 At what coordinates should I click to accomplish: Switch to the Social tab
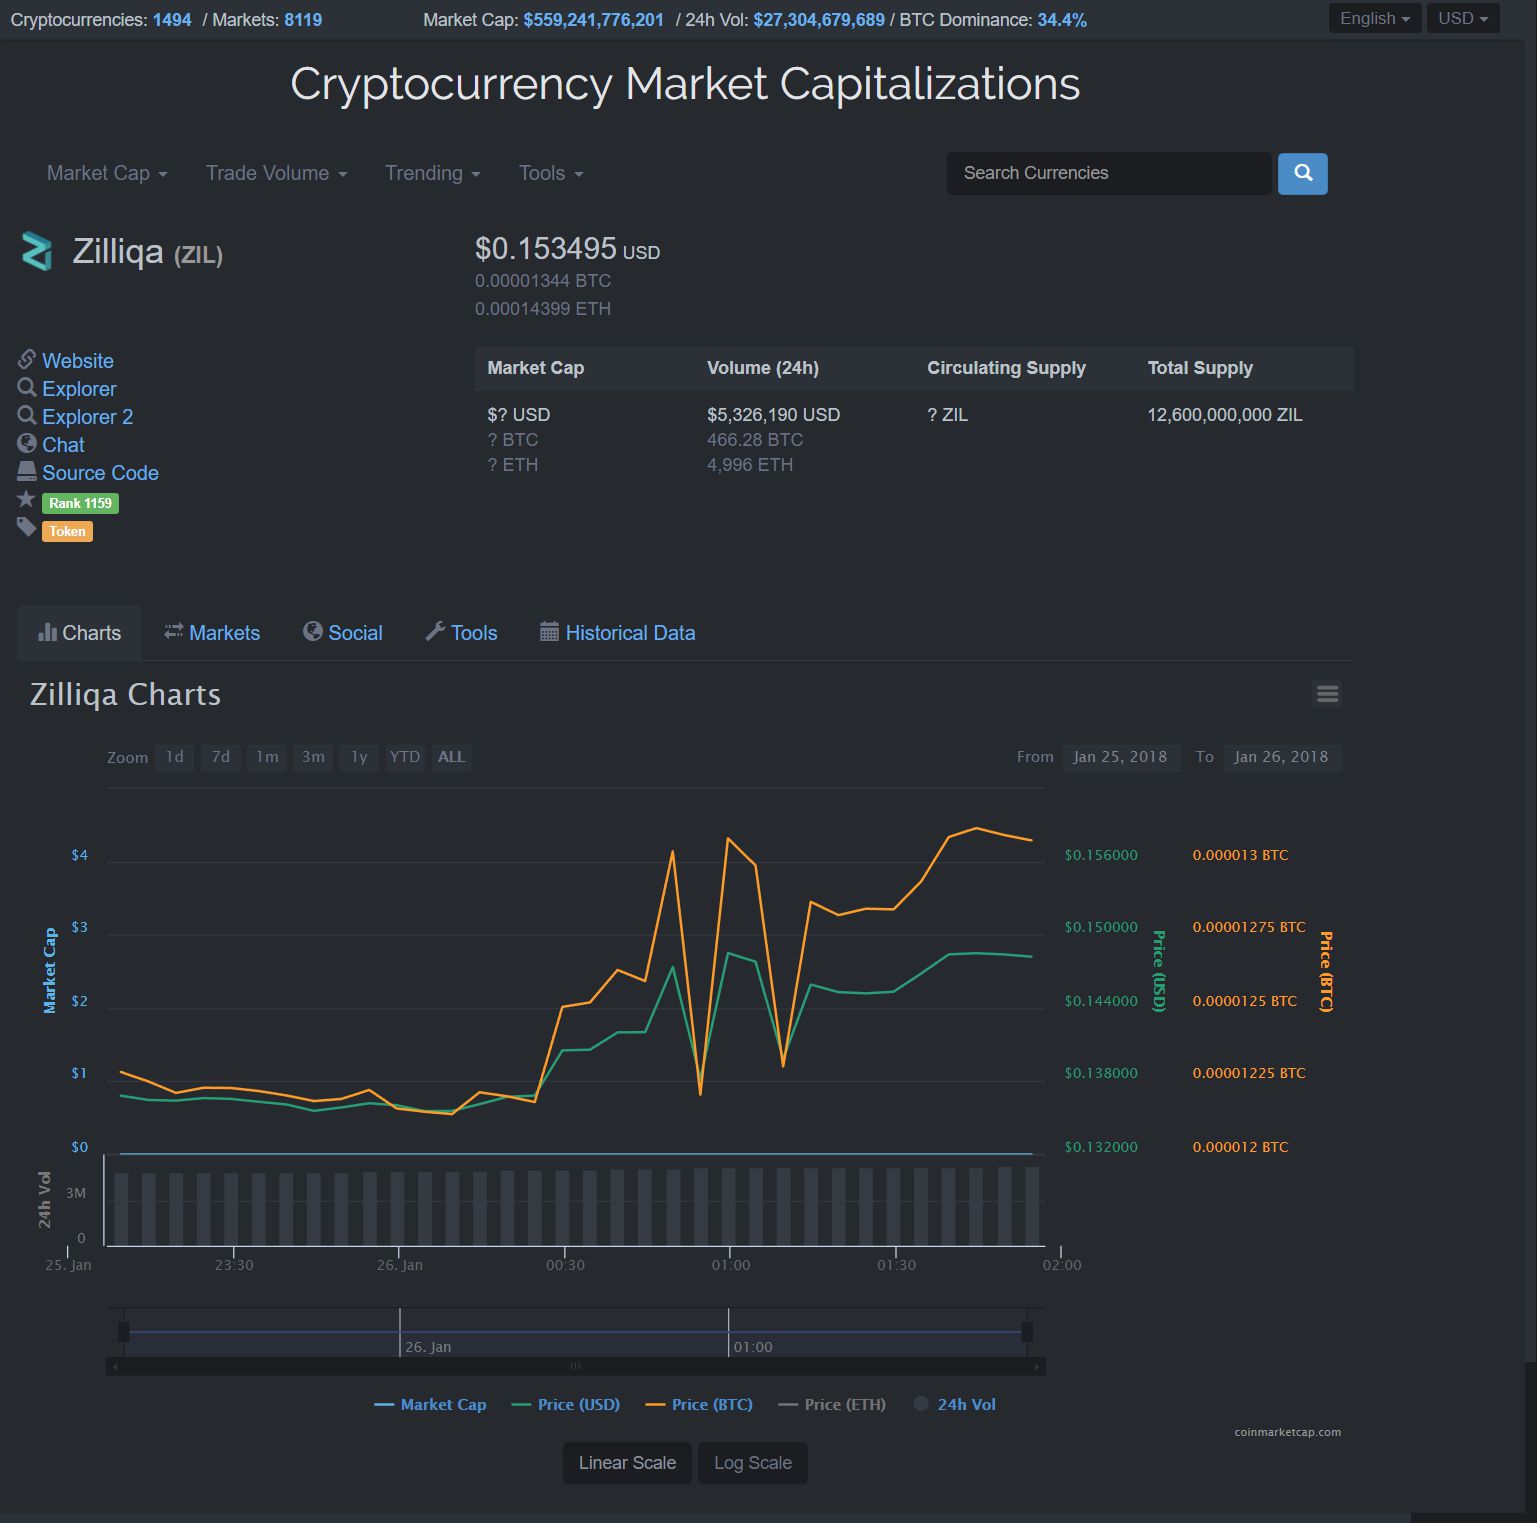[x=343, y=632]
